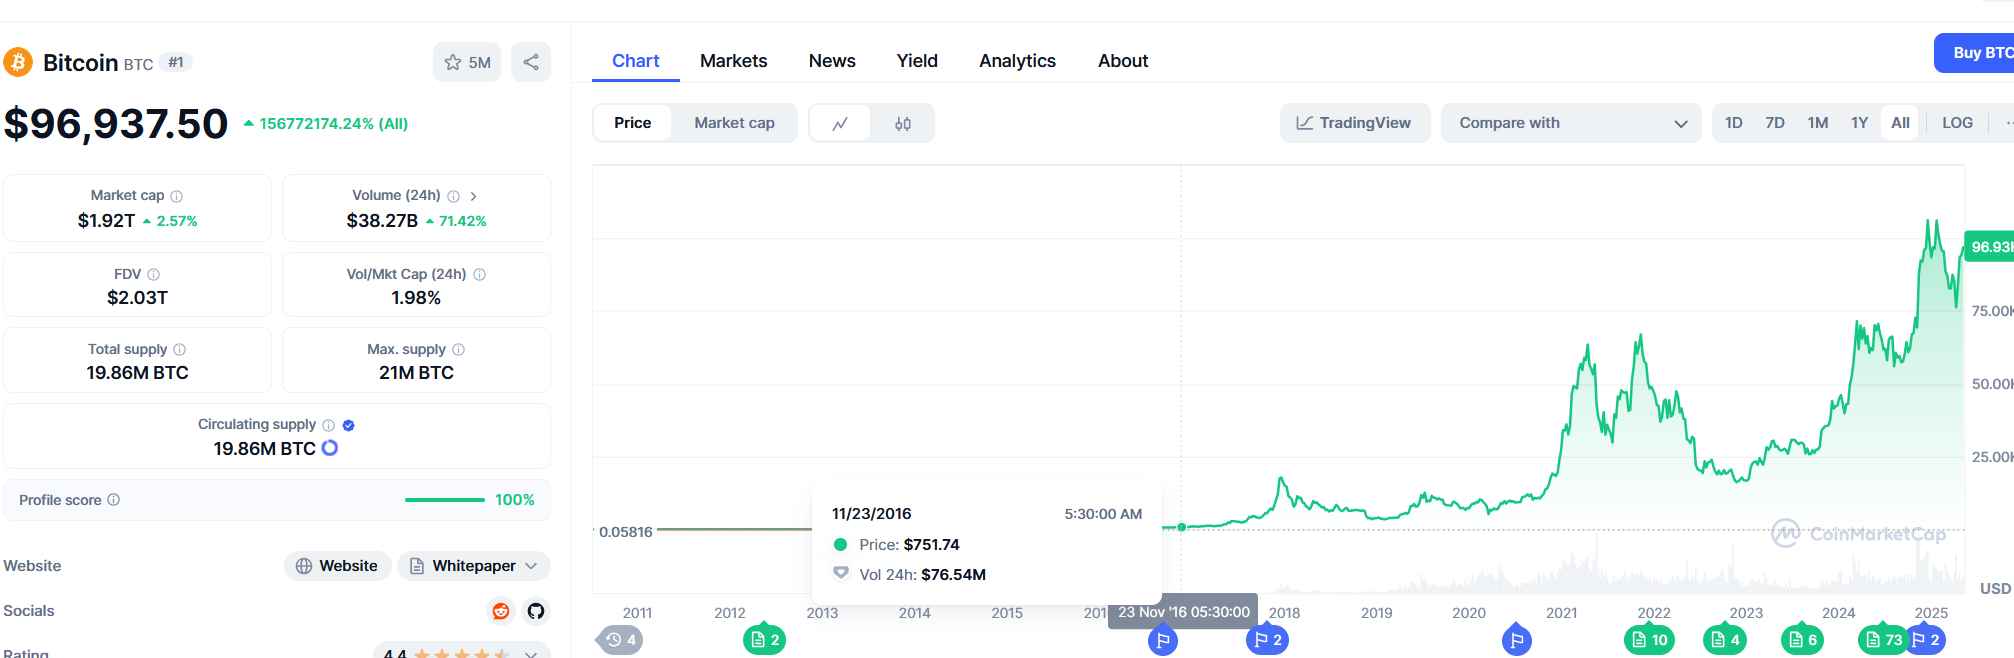Set chart range to 1Y
2014x658 pixels.
click(1859, 123)
